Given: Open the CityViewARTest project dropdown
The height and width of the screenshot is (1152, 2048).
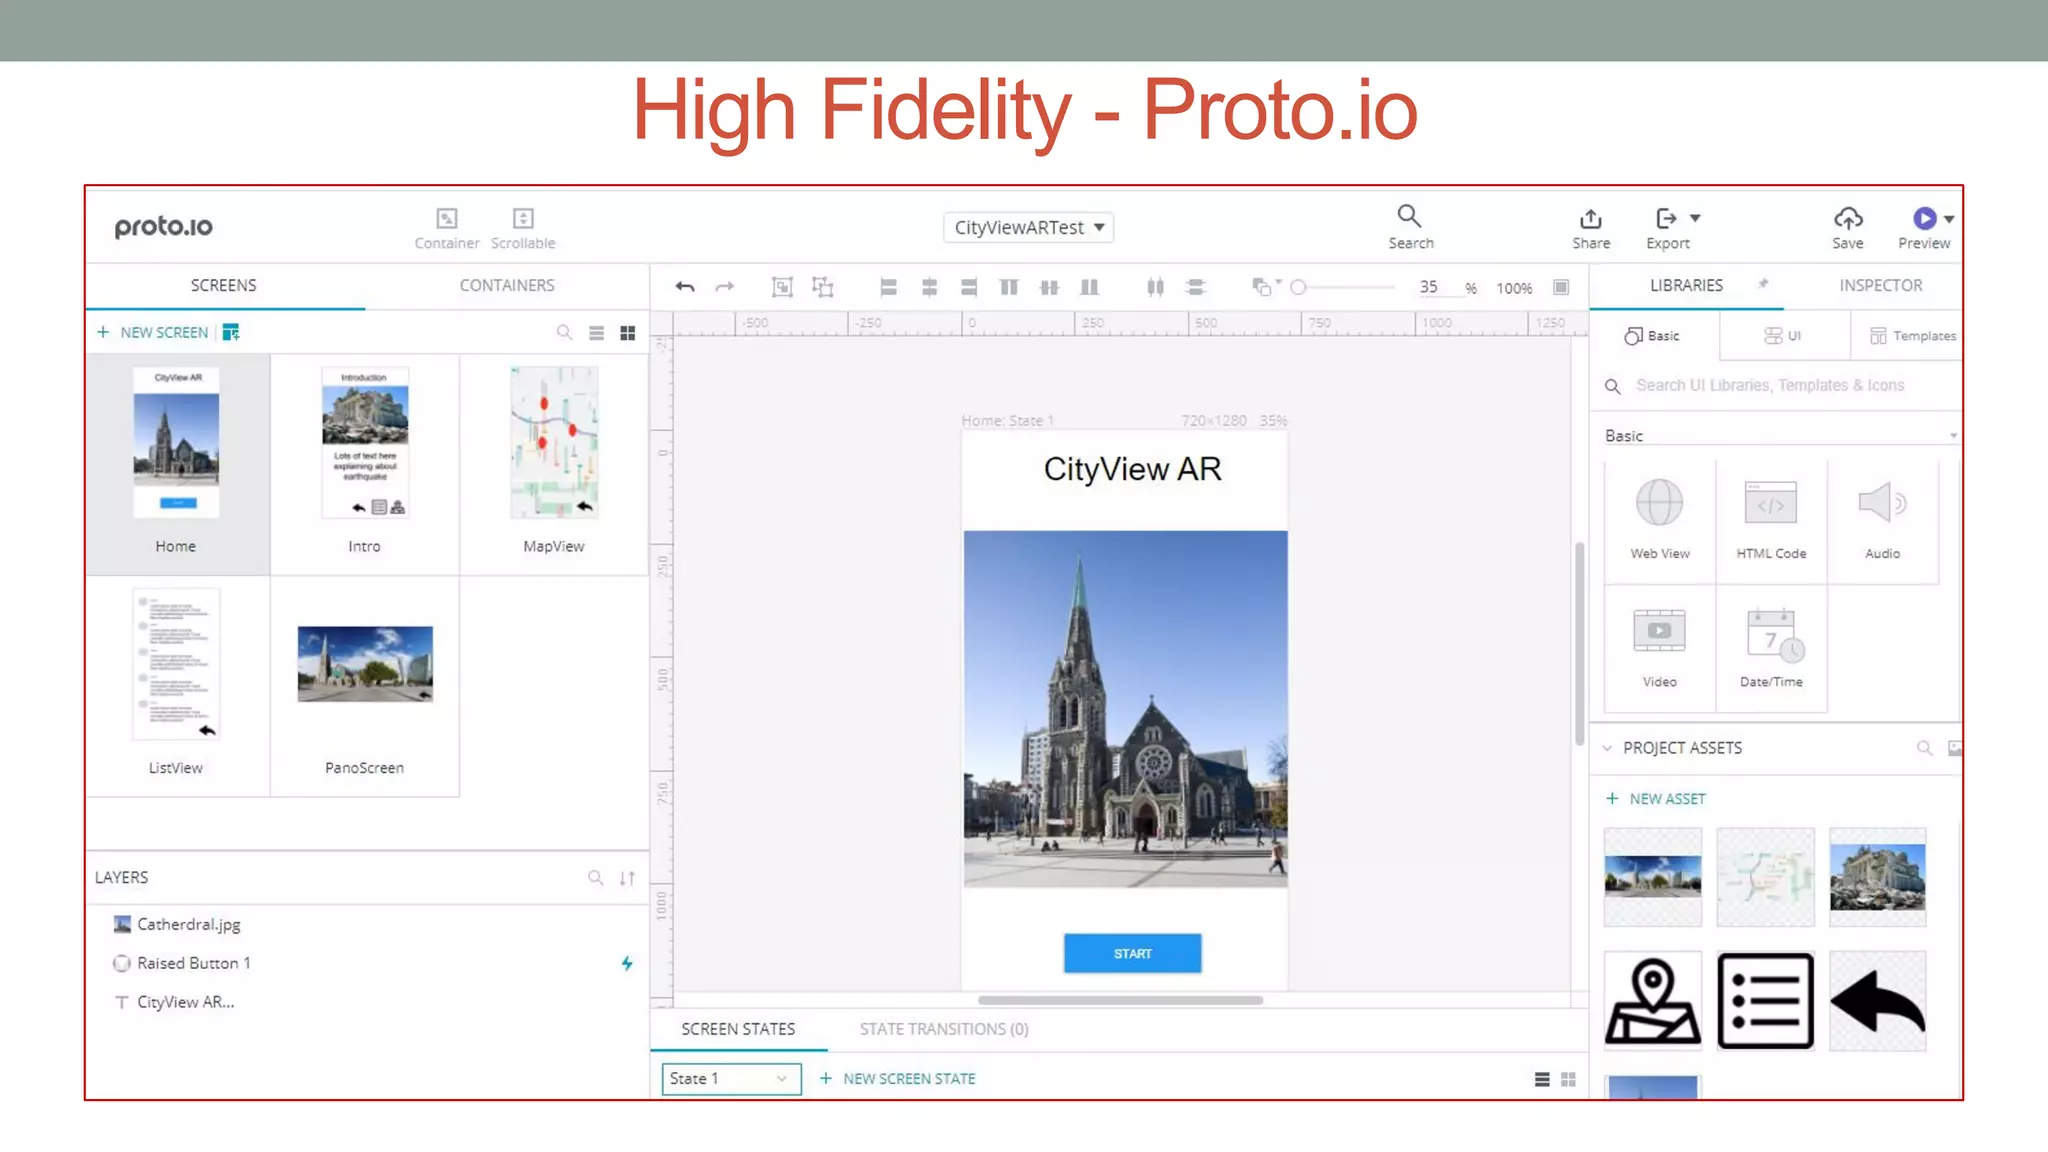Looking at the screenshot, I should click(1028, 227).
